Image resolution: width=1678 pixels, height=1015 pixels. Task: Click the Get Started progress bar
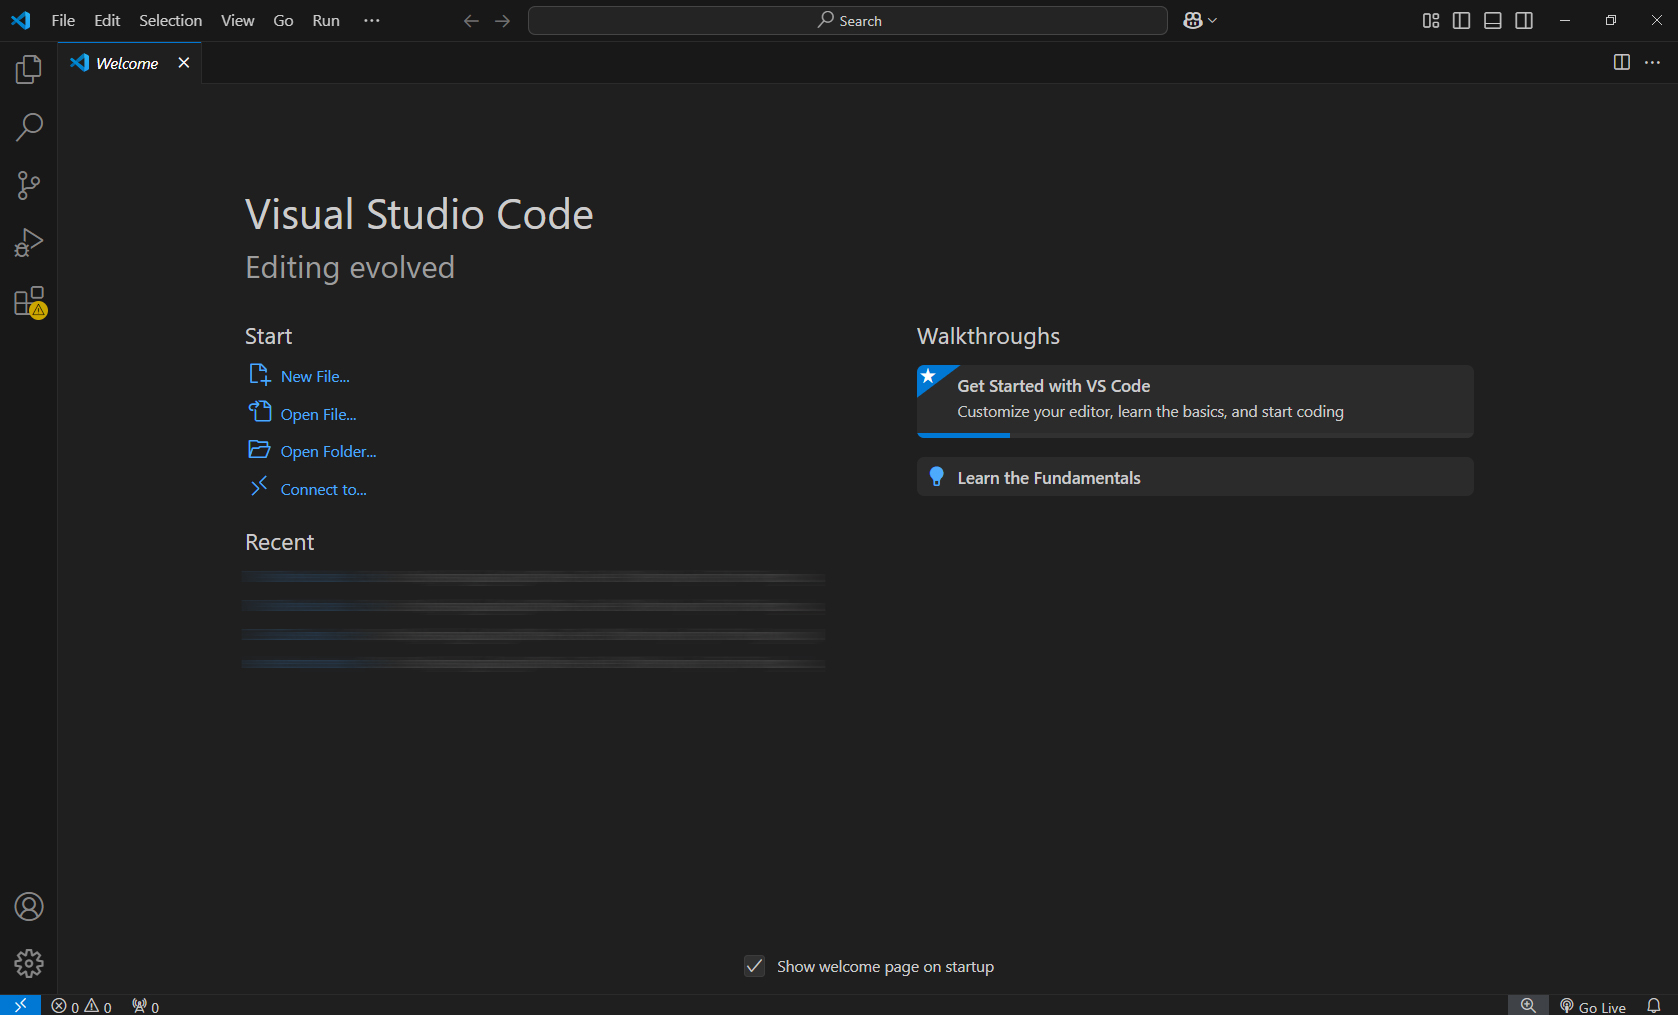(x=1195, y=435)
